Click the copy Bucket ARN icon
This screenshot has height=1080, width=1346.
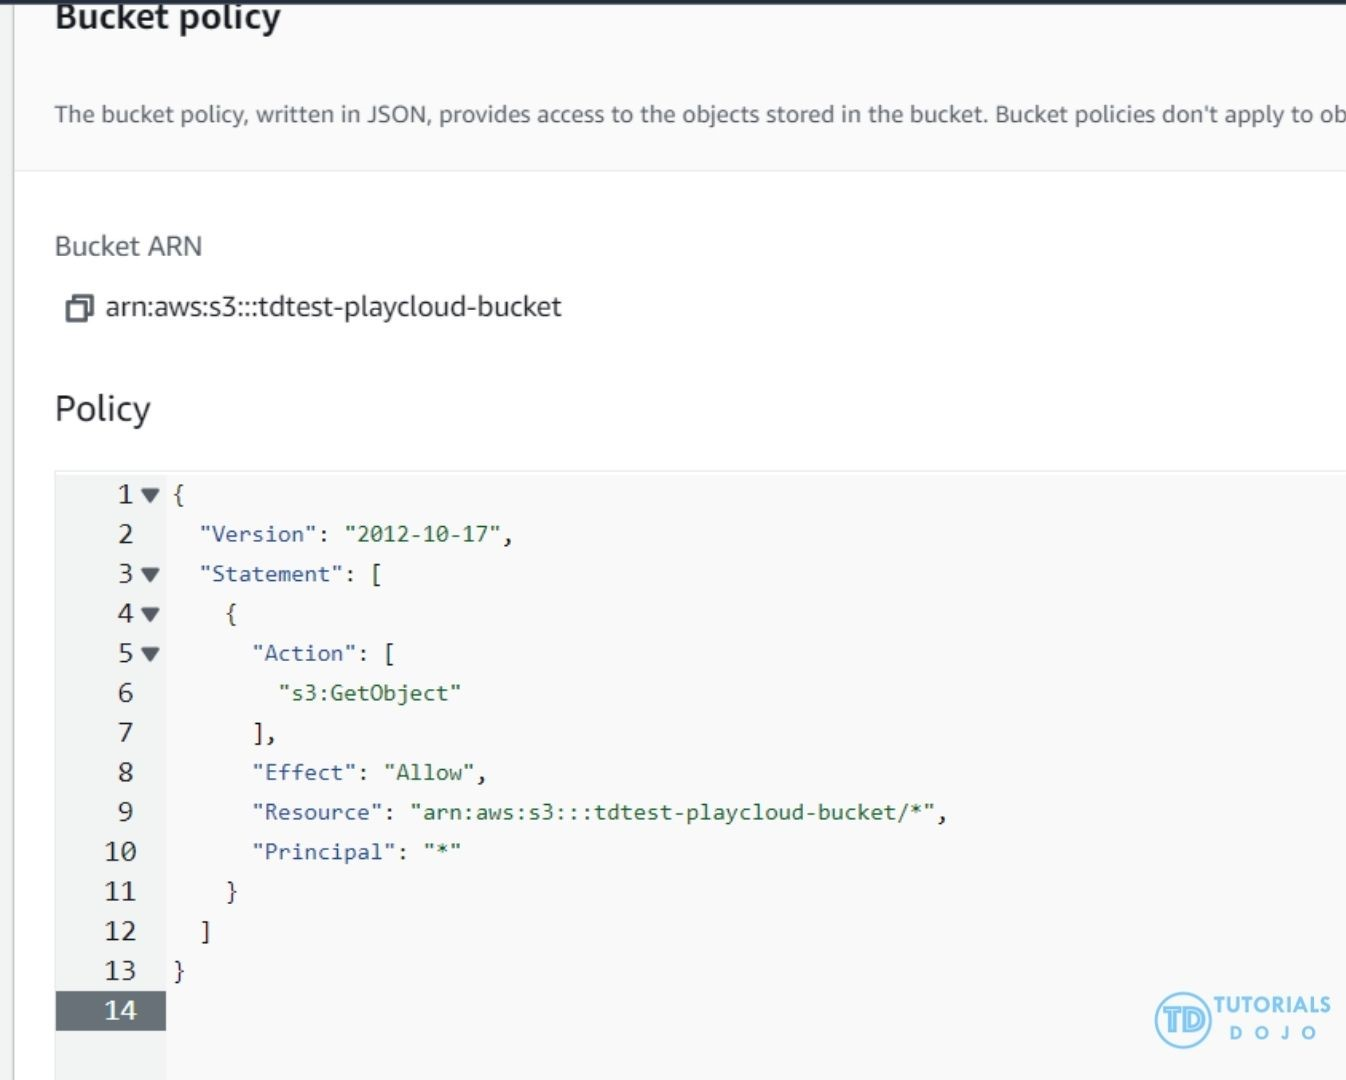[79, 308]
